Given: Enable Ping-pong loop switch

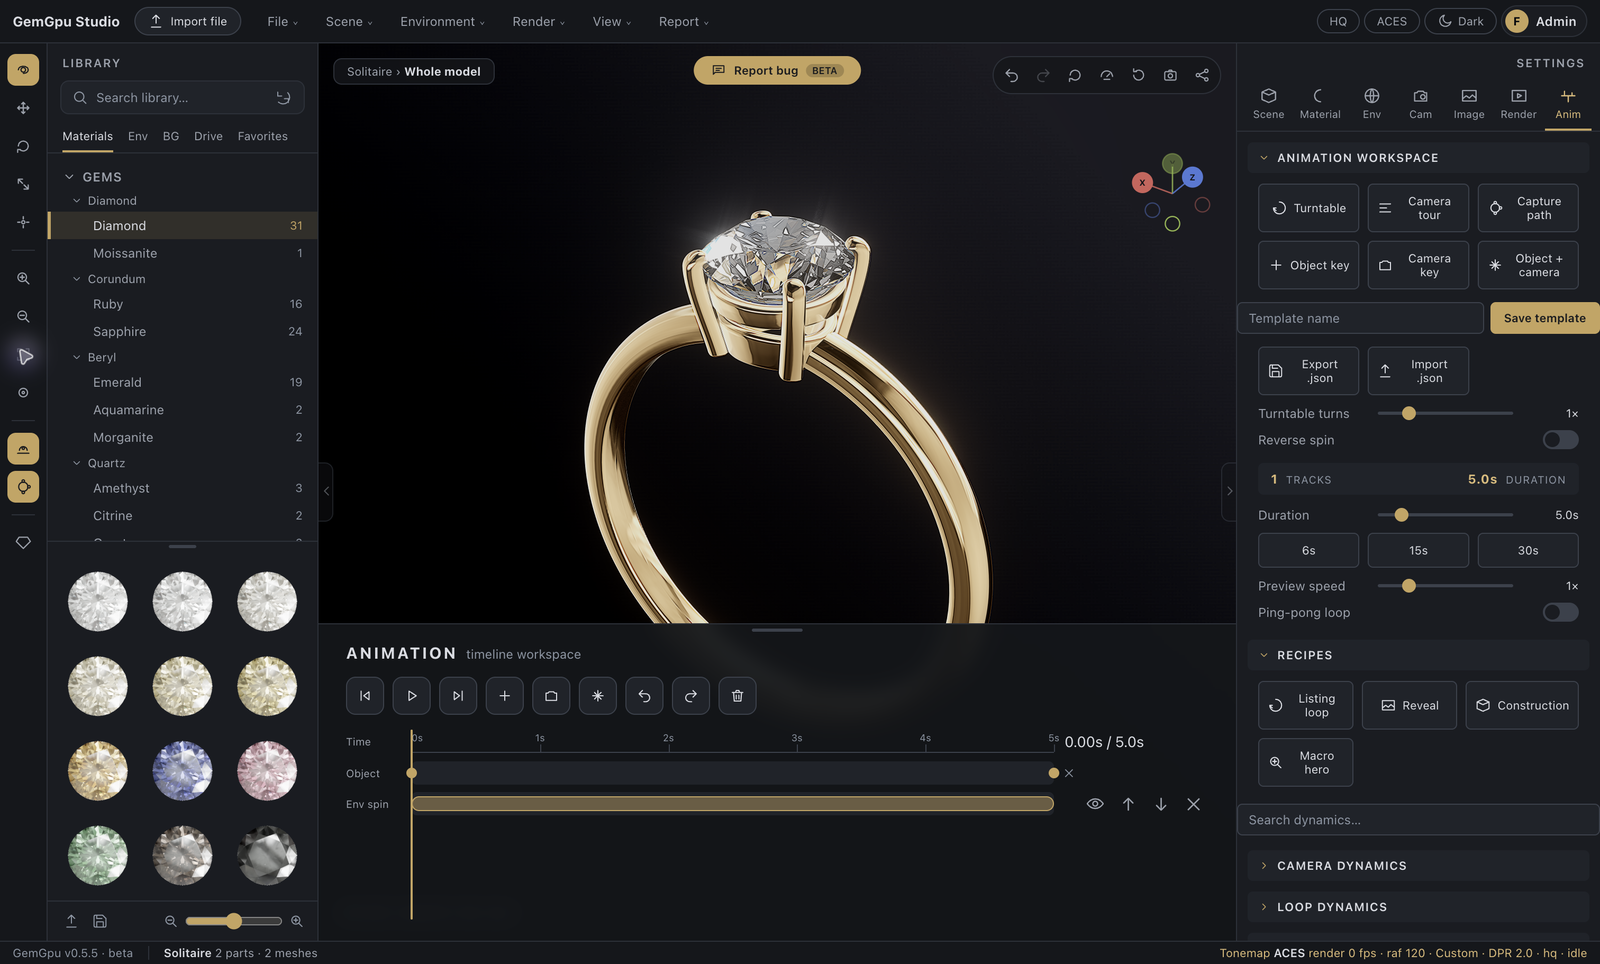Looking at the screenshot, I should (1560, 612).
